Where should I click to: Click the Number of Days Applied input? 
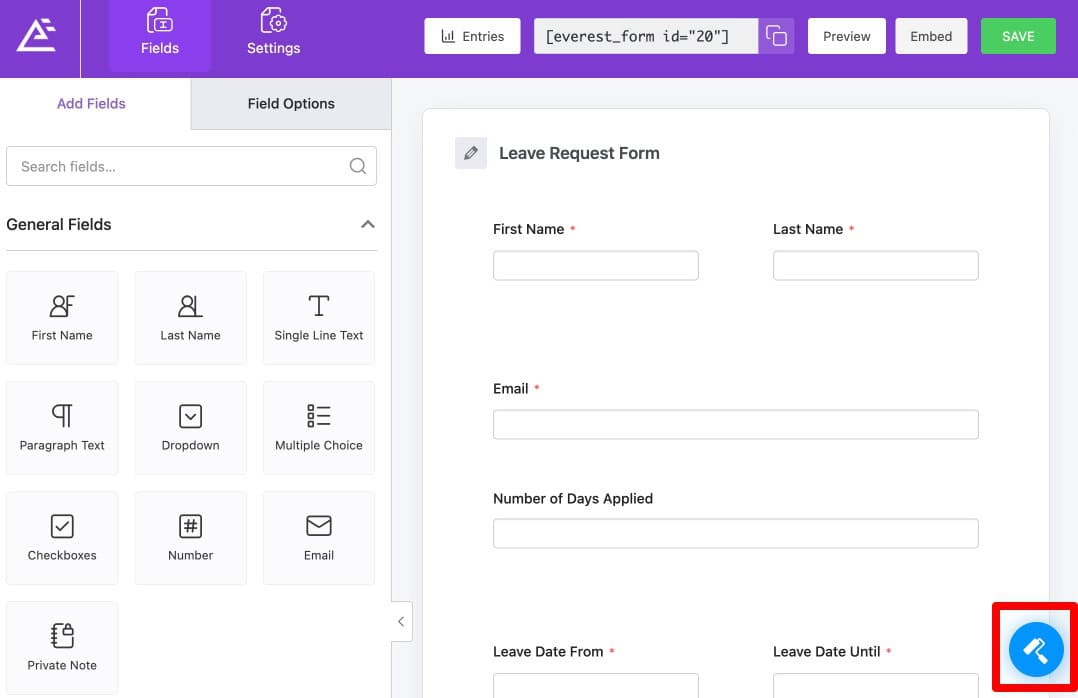(x=736, y=534)
